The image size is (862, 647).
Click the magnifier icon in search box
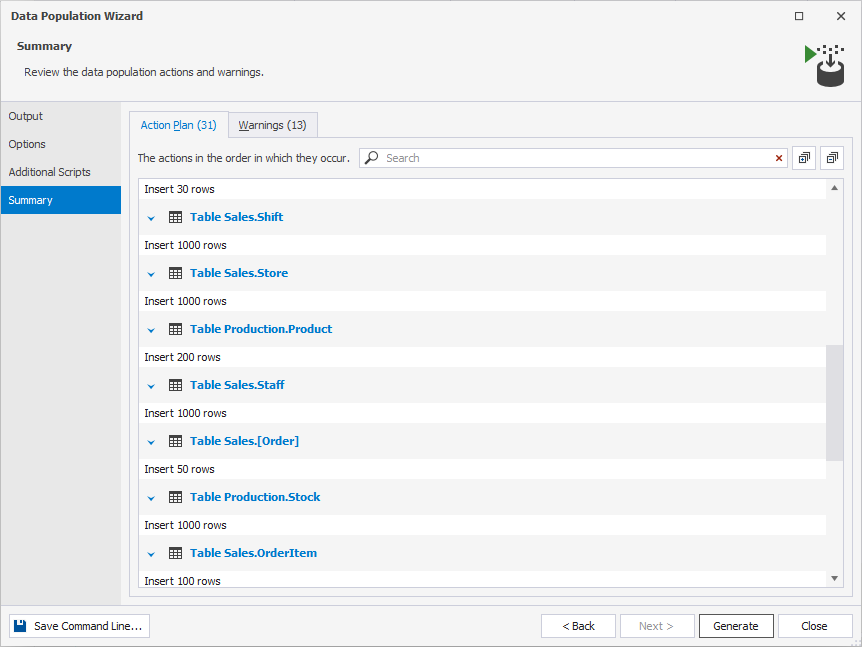pos(372,158)
